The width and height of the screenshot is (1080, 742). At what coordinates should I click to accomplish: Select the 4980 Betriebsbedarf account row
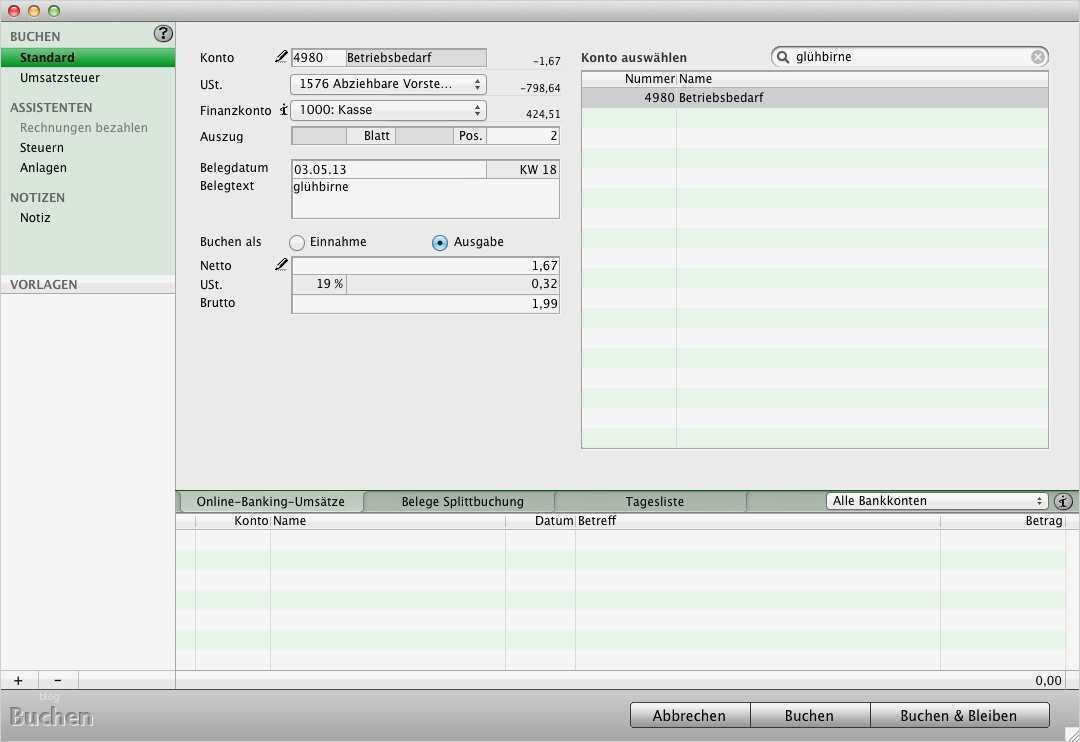pos(700,98)
